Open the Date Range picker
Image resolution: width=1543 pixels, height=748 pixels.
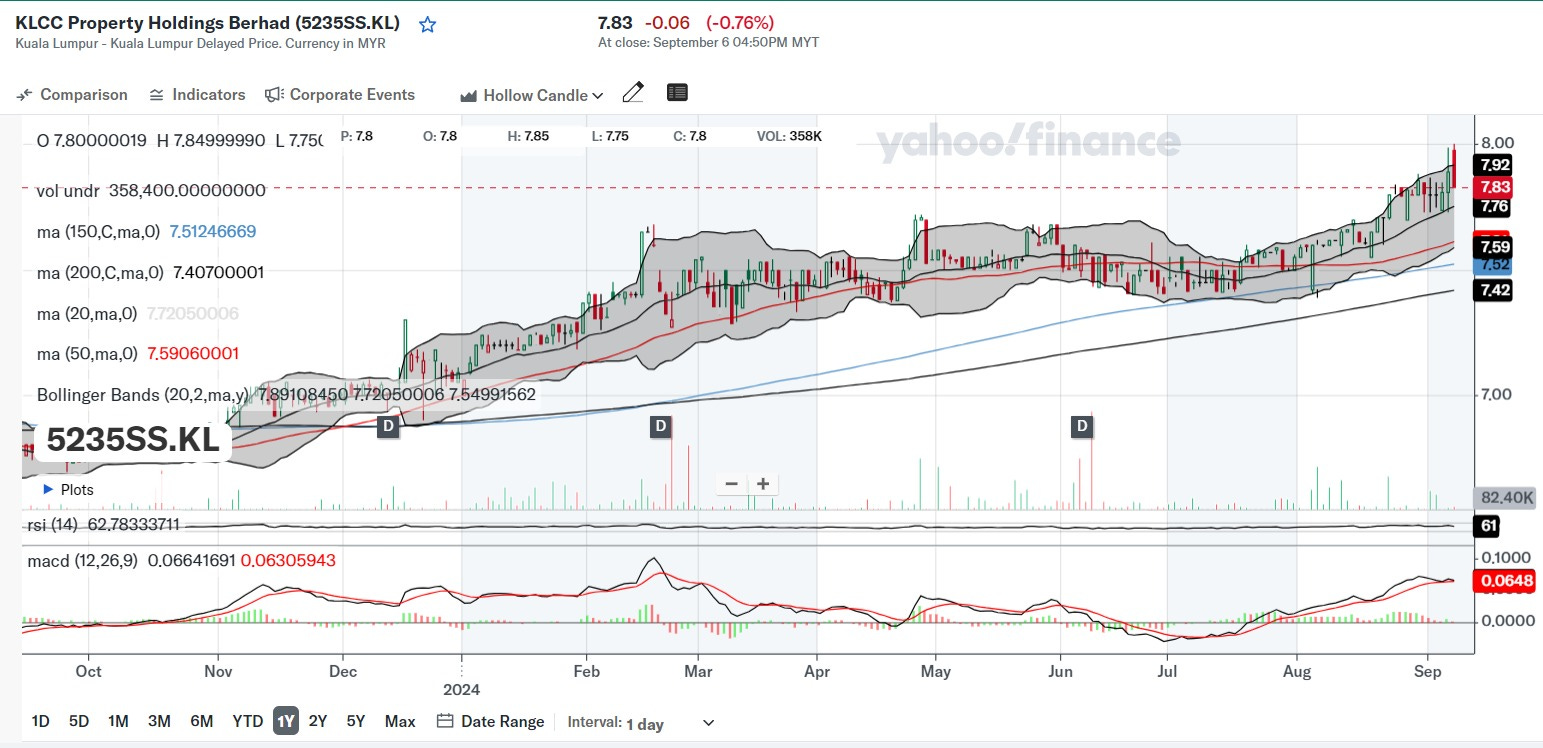tap(491, 721)
